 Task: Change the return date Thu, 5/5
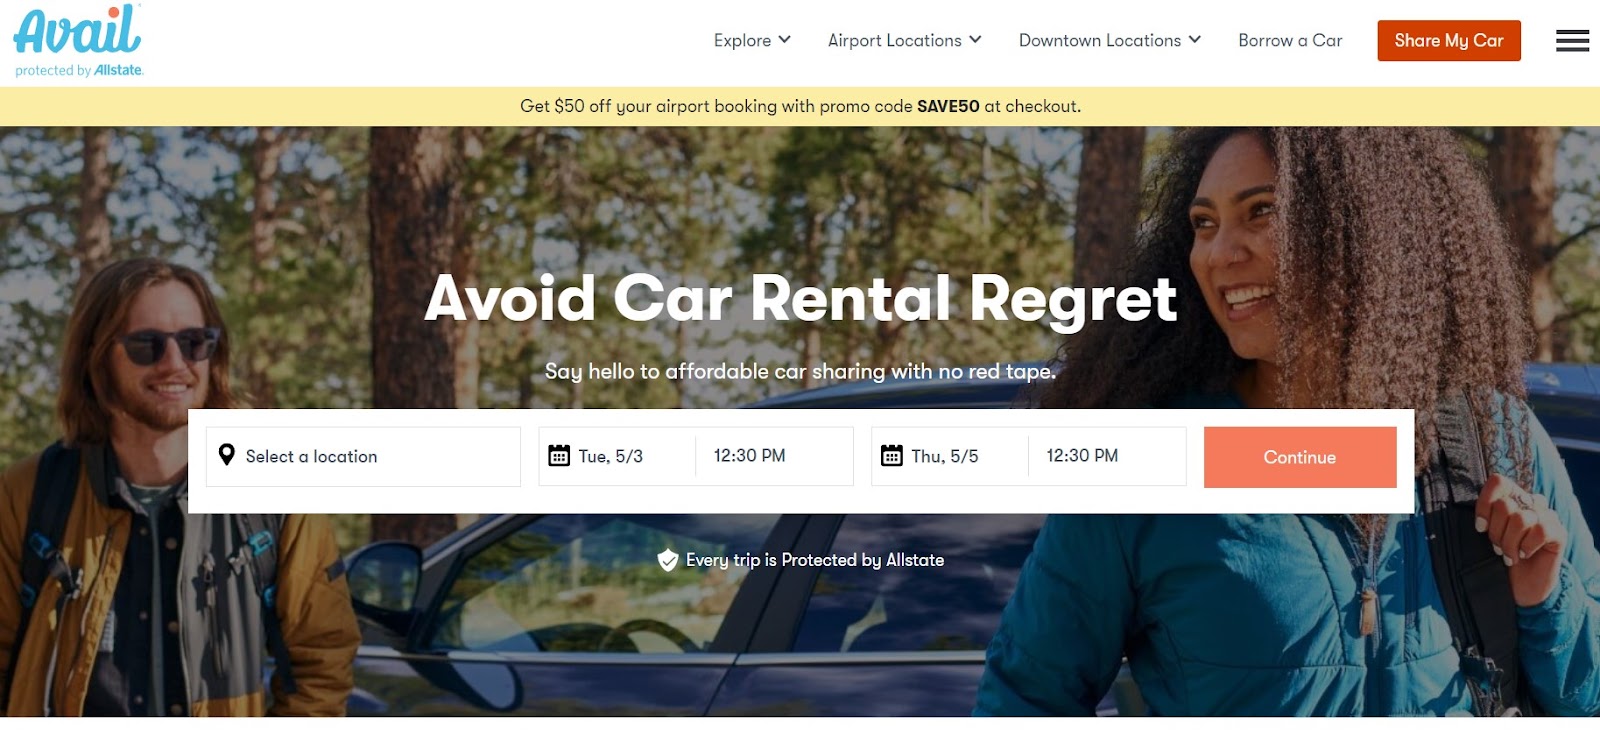[950, 456]
